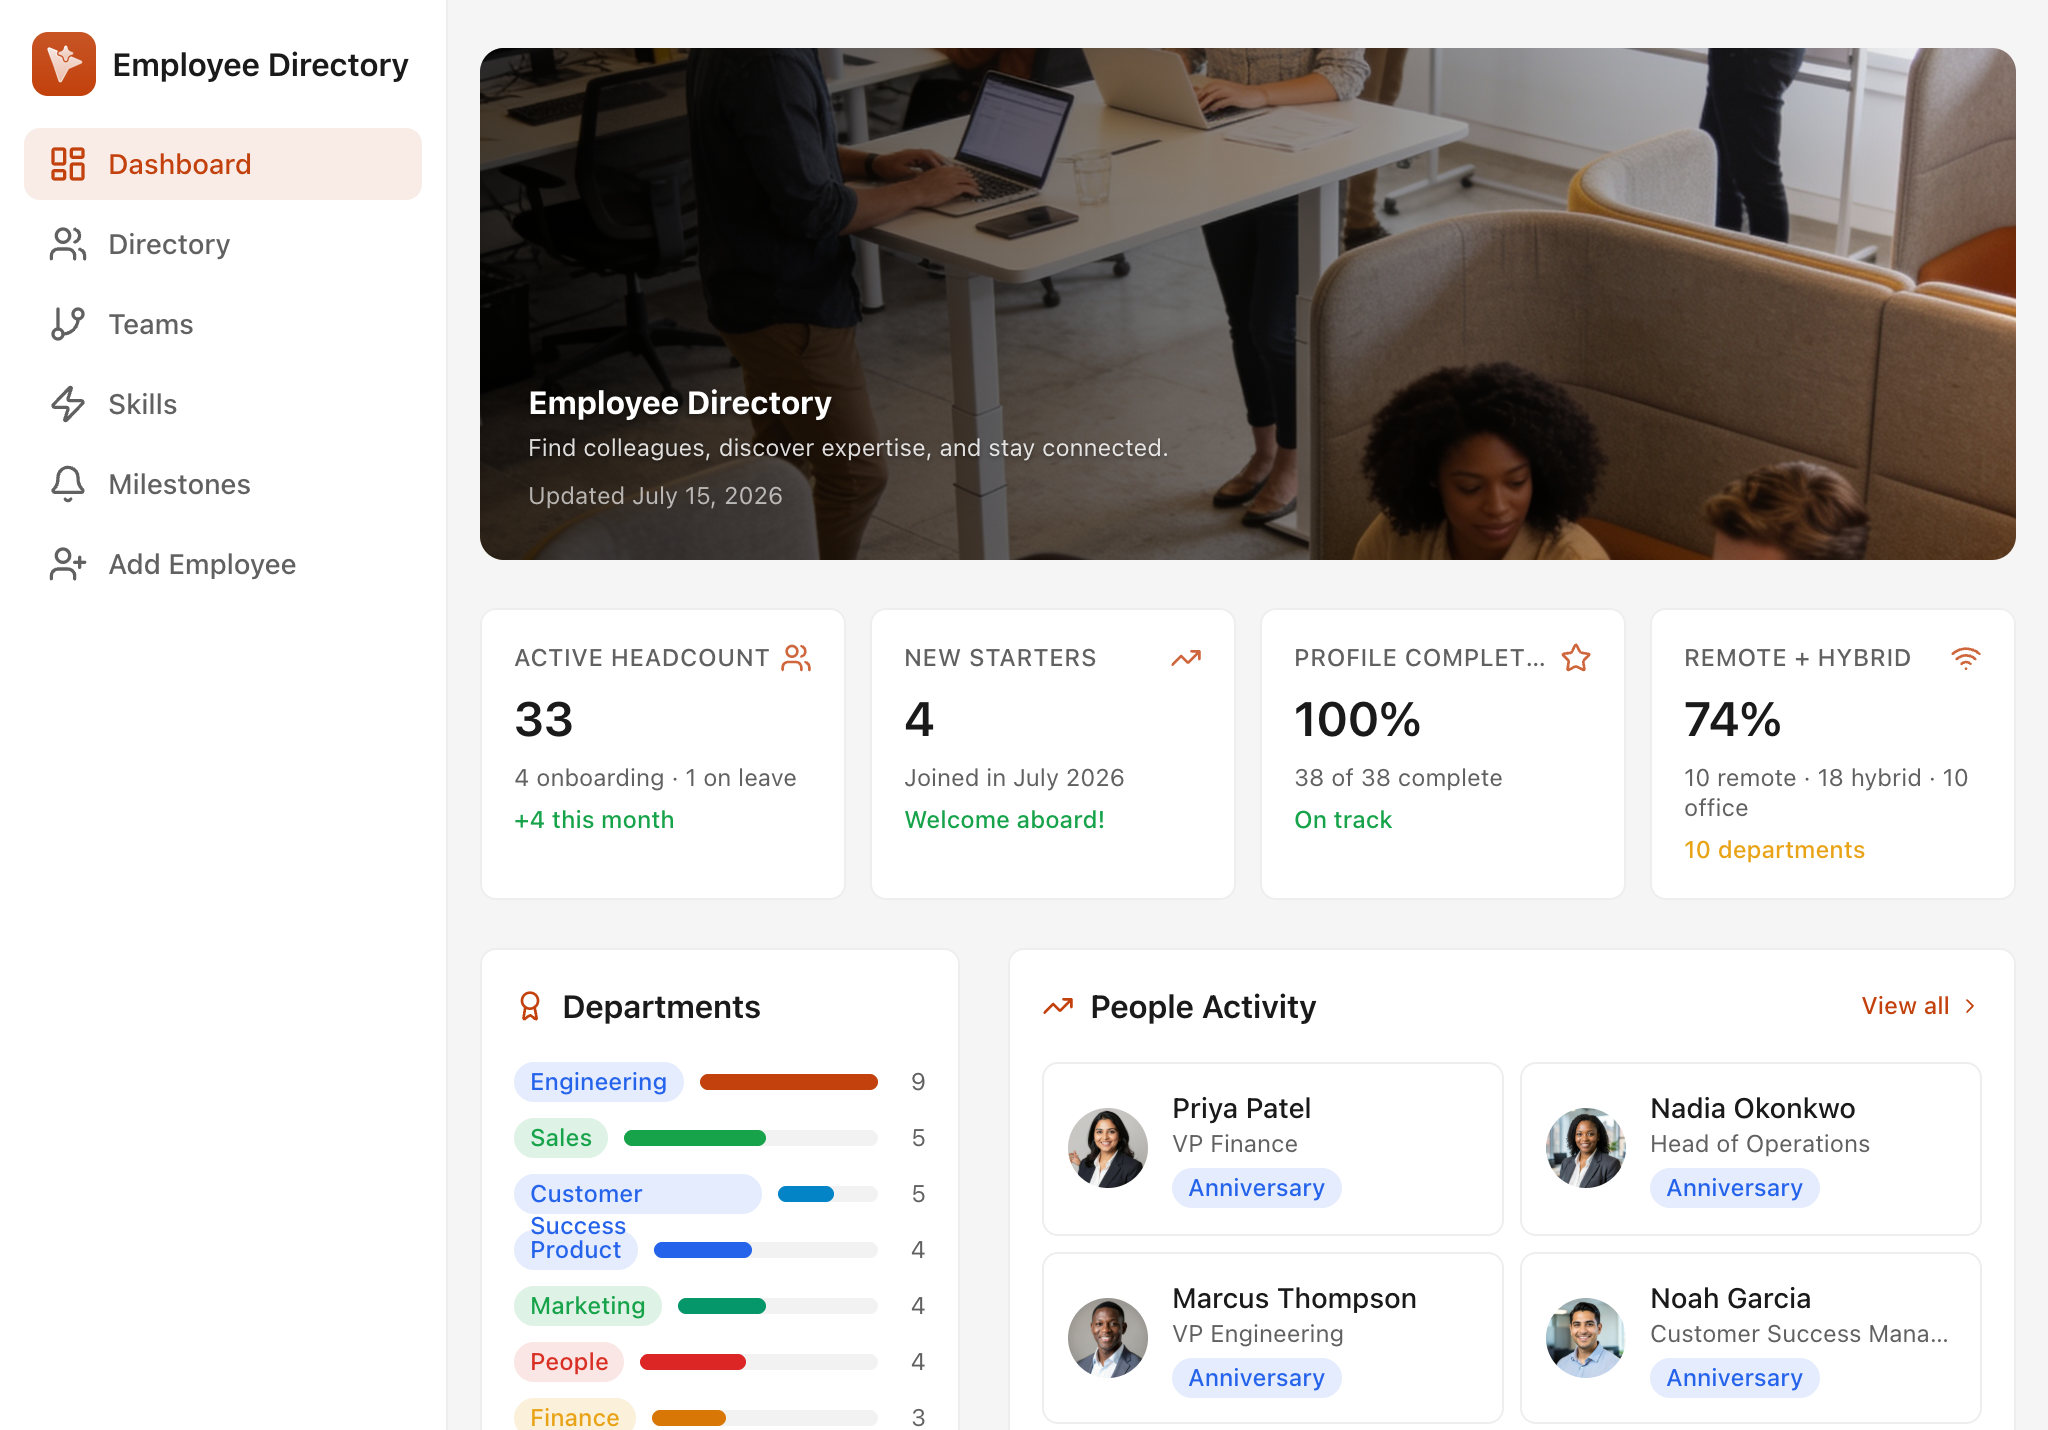2048x1430 pixels.
Task: Open the Dashboard menu item
Action: pyautogui.click(x=223, y=164)
